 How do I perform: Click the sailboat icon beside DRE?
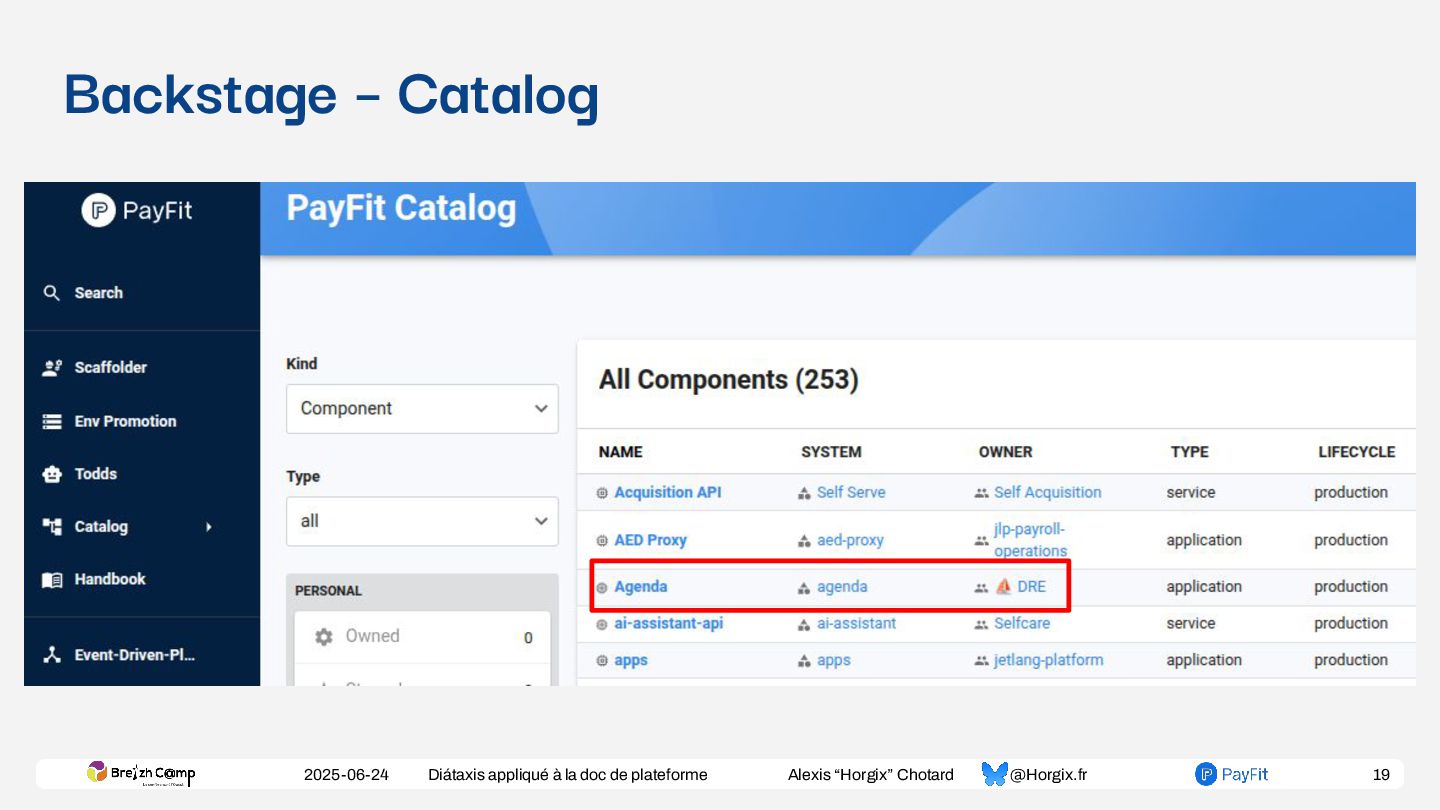1004,587
